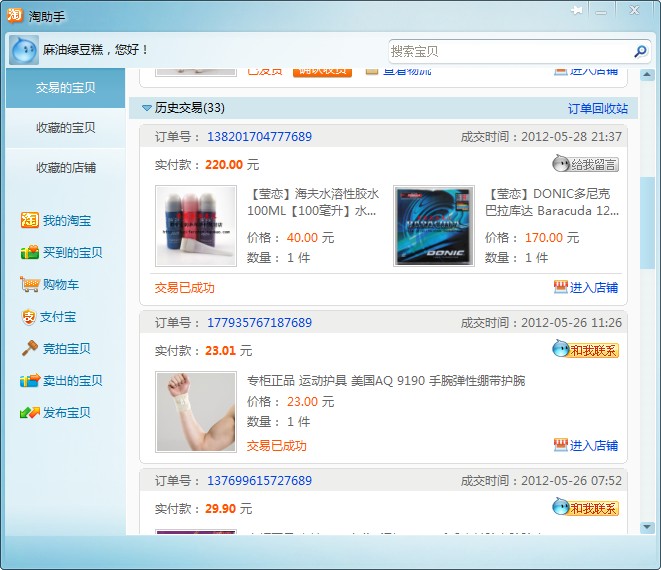Click Wangwang icon in 给我留言 button
This screenshot has width=661, height=570.
pos(561,164)
